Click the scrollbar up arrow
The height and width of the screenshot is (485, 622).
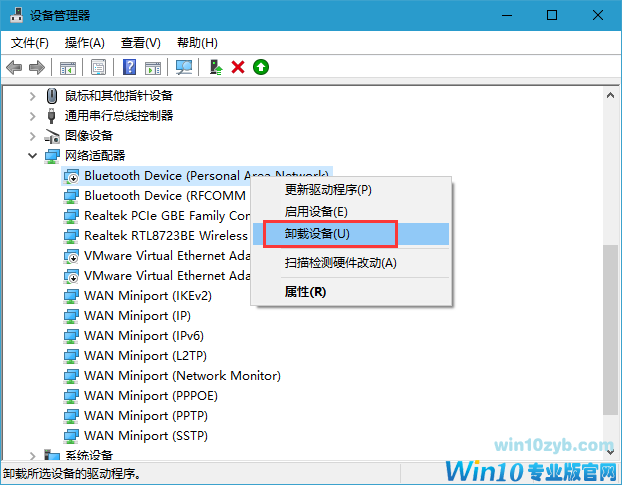click(610, 95)
